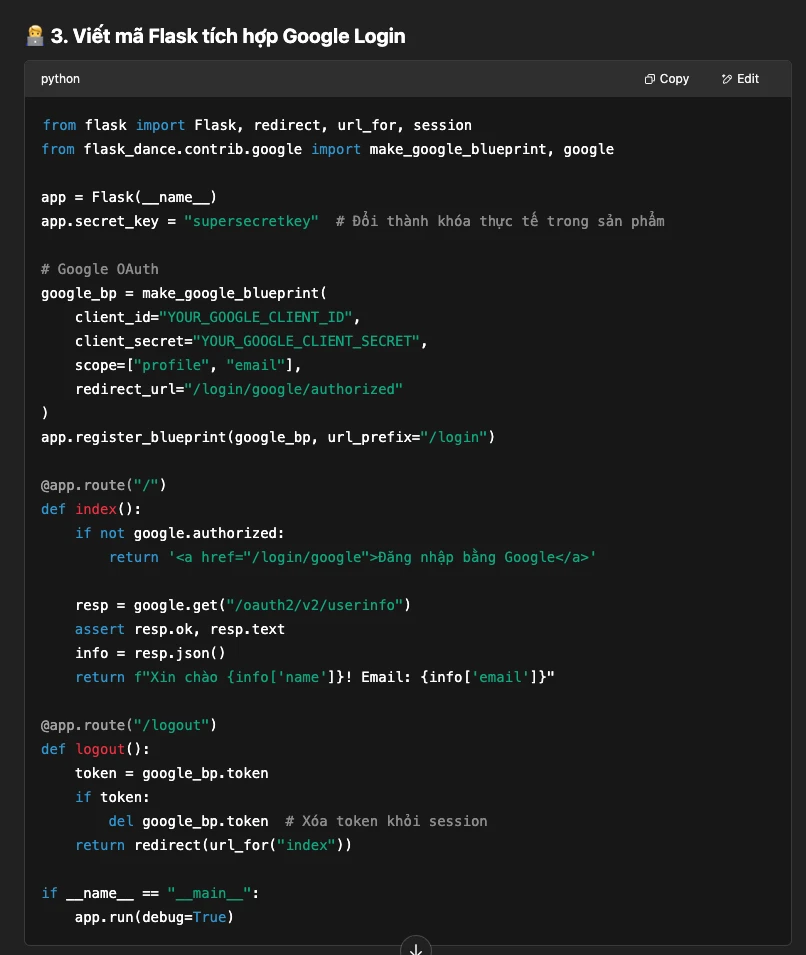Click the scroll-to-bottom arrow button
Viewport: 806px width, 955px height.
[x=416, y=948]
